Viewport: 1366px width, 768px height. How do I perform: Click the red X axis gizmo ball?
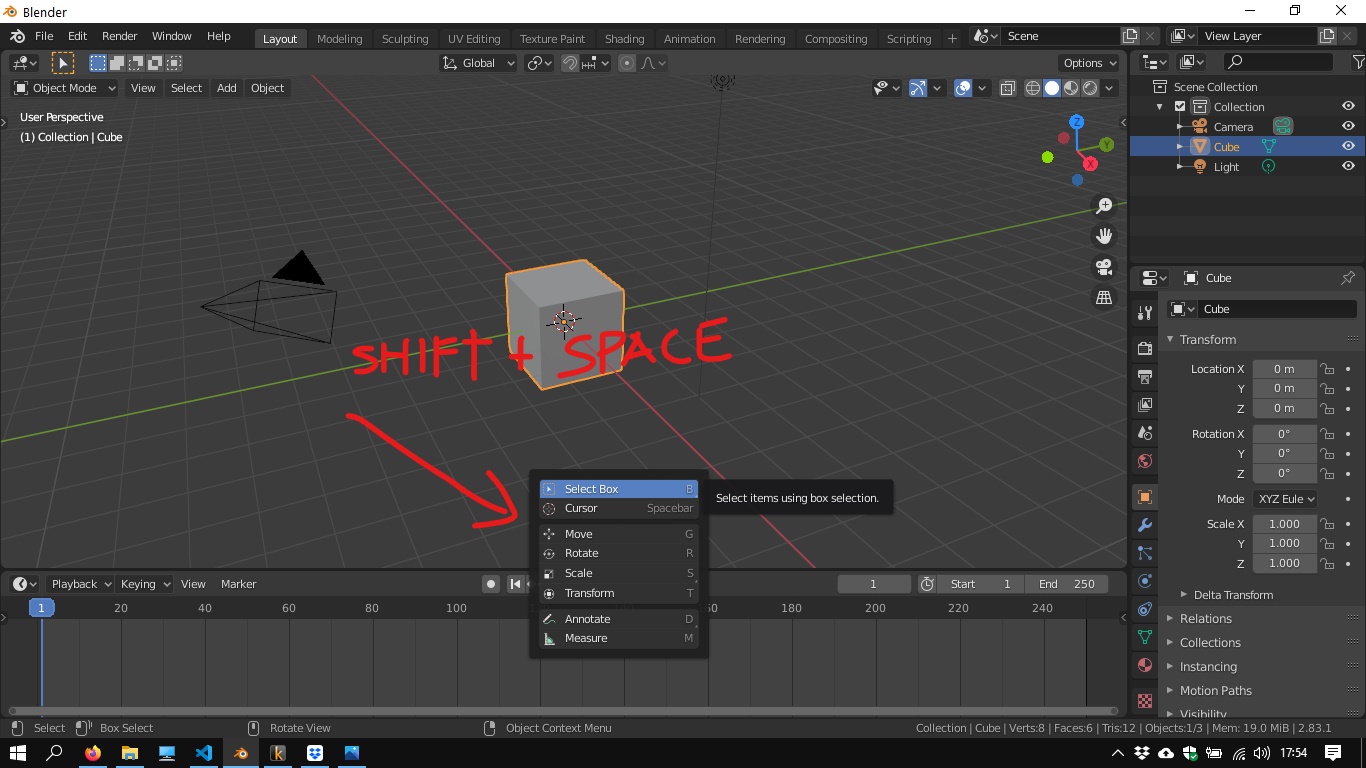click(x=1090, y=163)
